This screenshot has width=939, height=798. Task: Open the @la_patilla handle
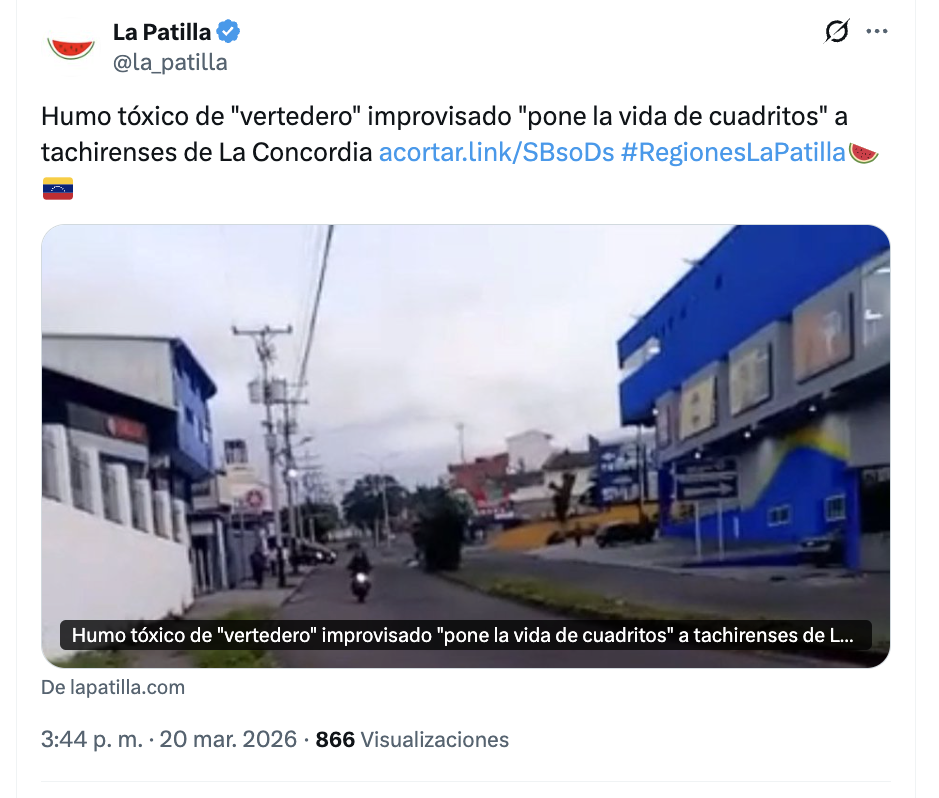click(x=170, y=62)
